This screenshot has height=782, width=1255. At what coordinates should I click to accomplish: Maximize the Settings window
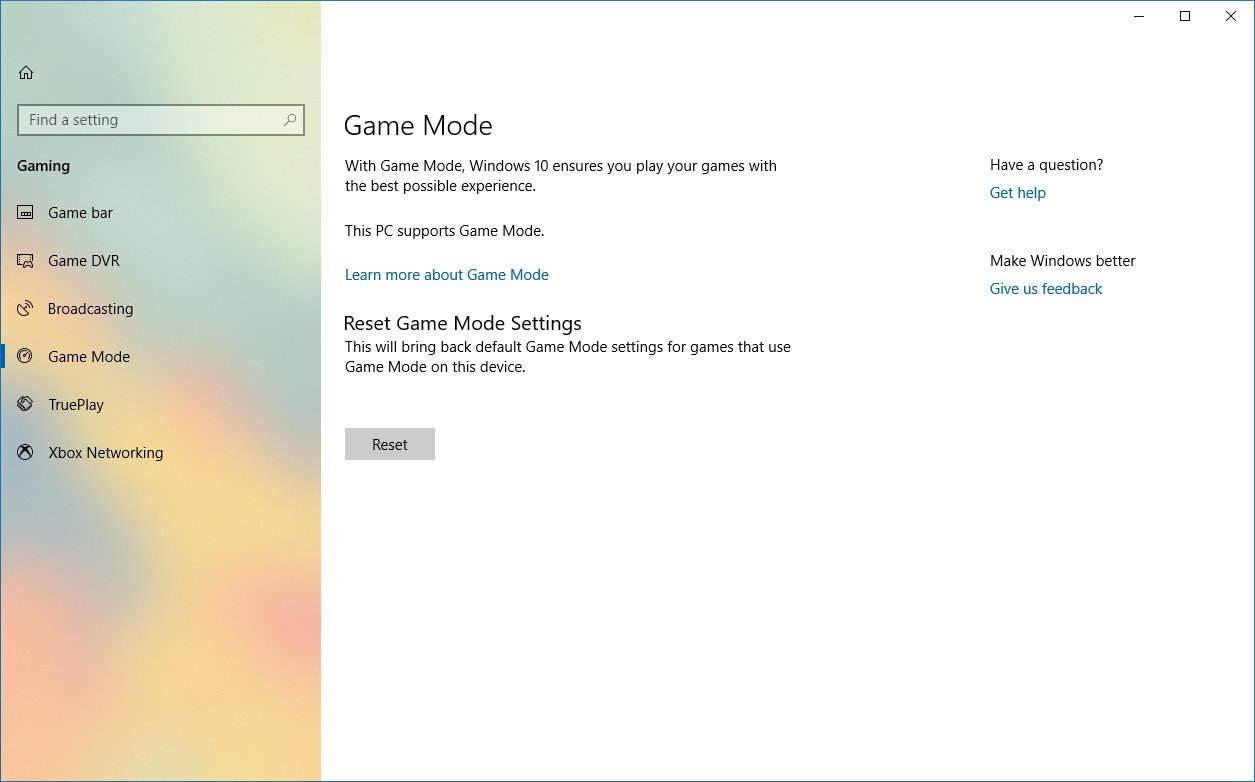1185,16
